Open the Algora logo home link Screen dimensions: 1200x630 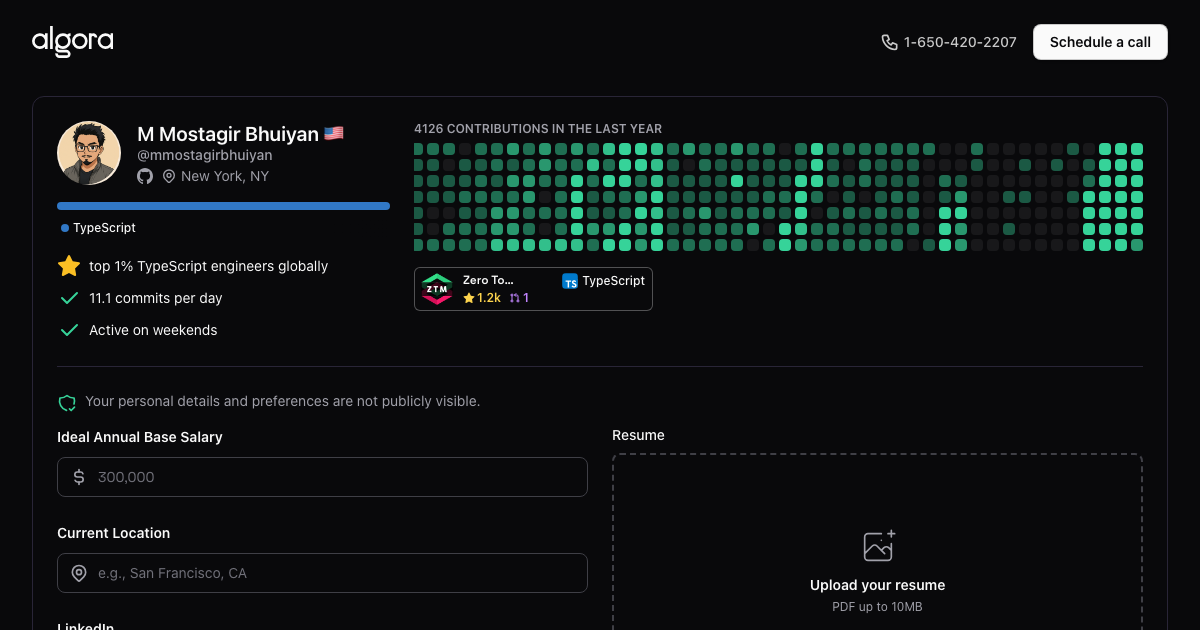[x=72, y=42]
